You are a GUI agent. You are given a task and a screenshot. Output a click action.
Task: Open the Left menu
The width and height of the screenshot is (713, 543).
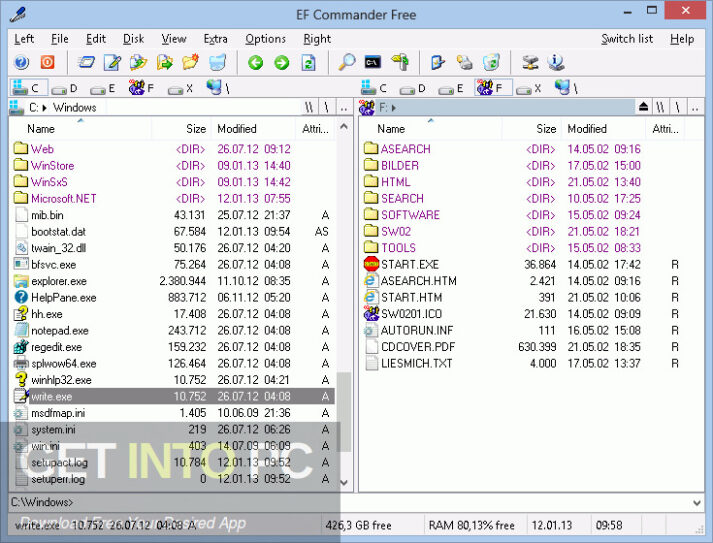24,39
